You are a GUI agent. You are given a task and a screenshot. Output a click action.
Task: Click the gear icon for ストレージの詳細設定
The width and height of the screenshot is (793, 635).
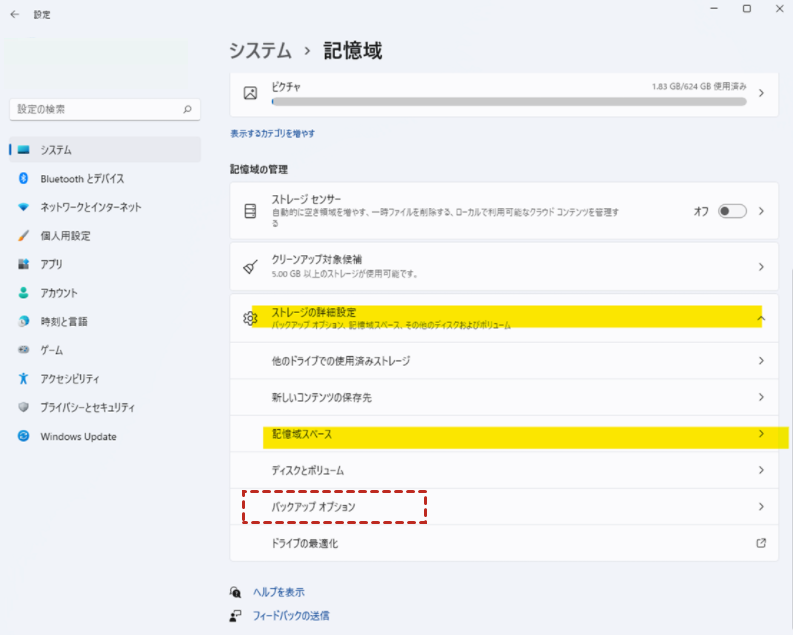point(250,318)
